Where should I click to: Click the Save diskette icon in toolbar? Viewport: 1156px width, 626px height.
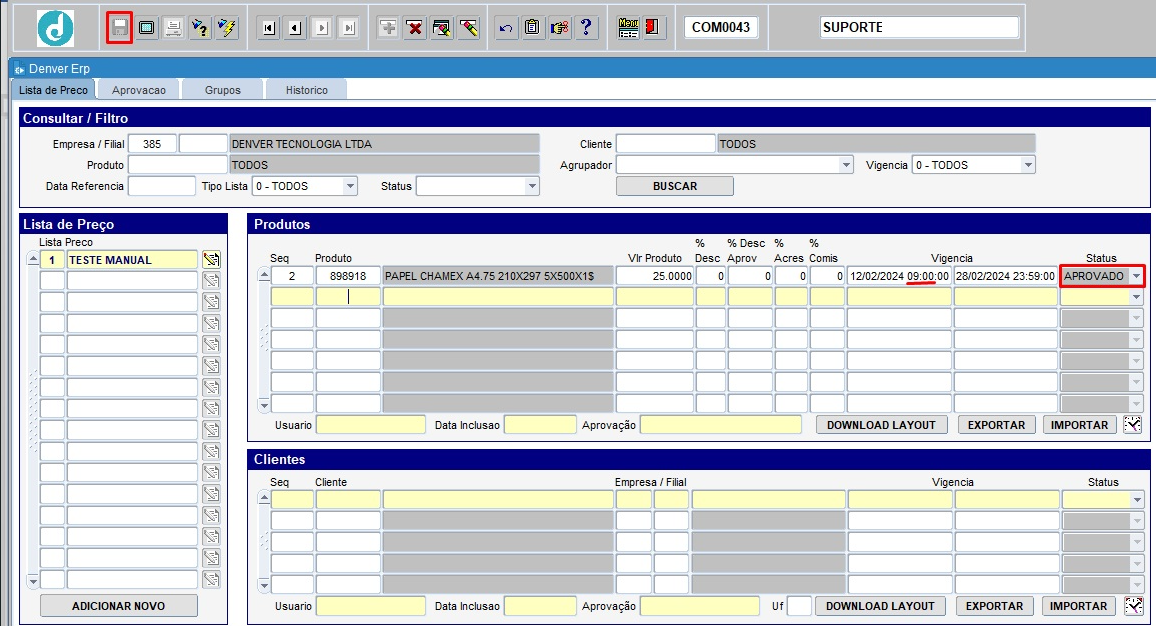119,28
